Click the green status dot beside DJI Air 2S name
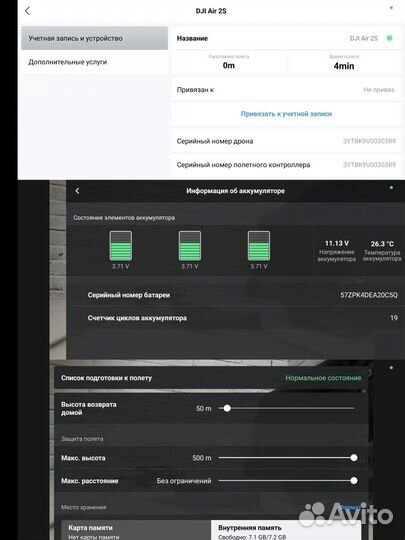This screenshot has width=405, height=540. [x=390, y=38]
